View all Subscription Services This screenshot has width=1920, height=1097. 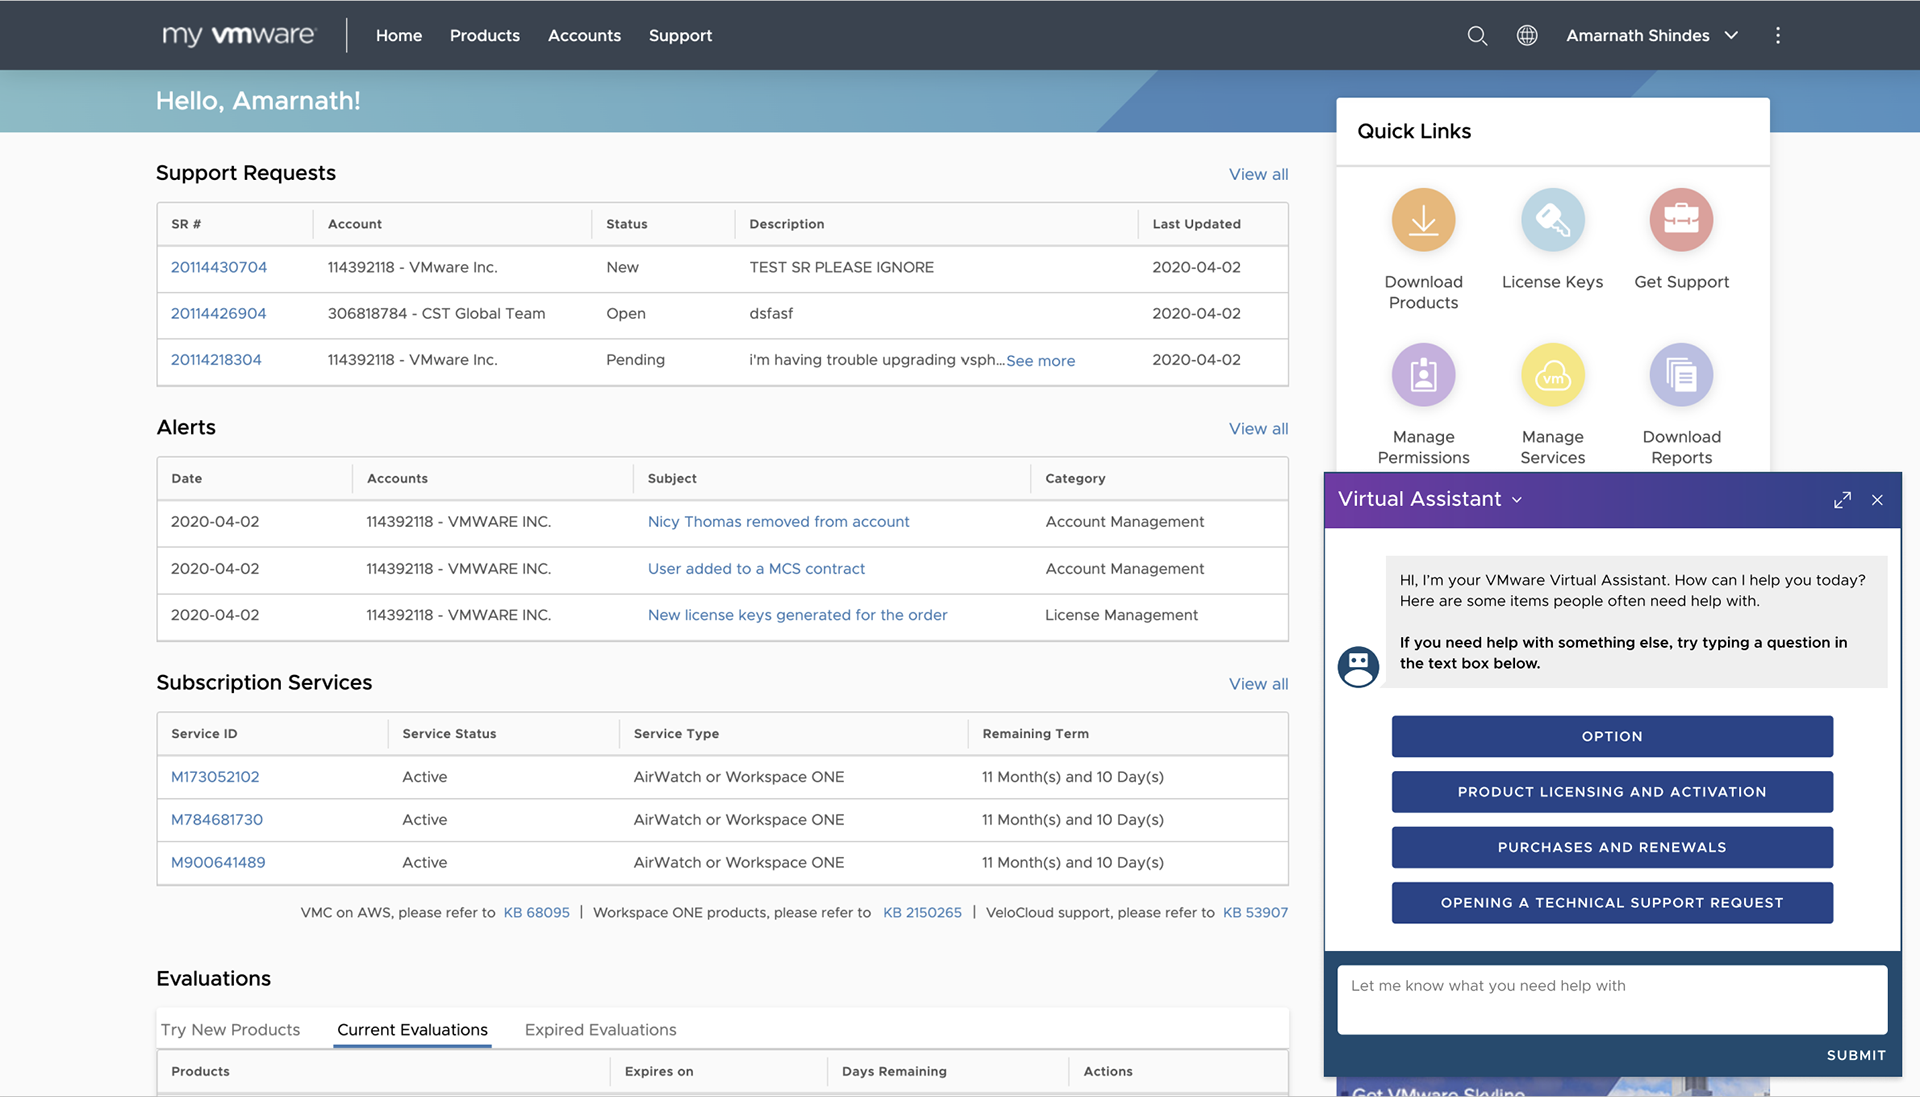click(1258, 684)
